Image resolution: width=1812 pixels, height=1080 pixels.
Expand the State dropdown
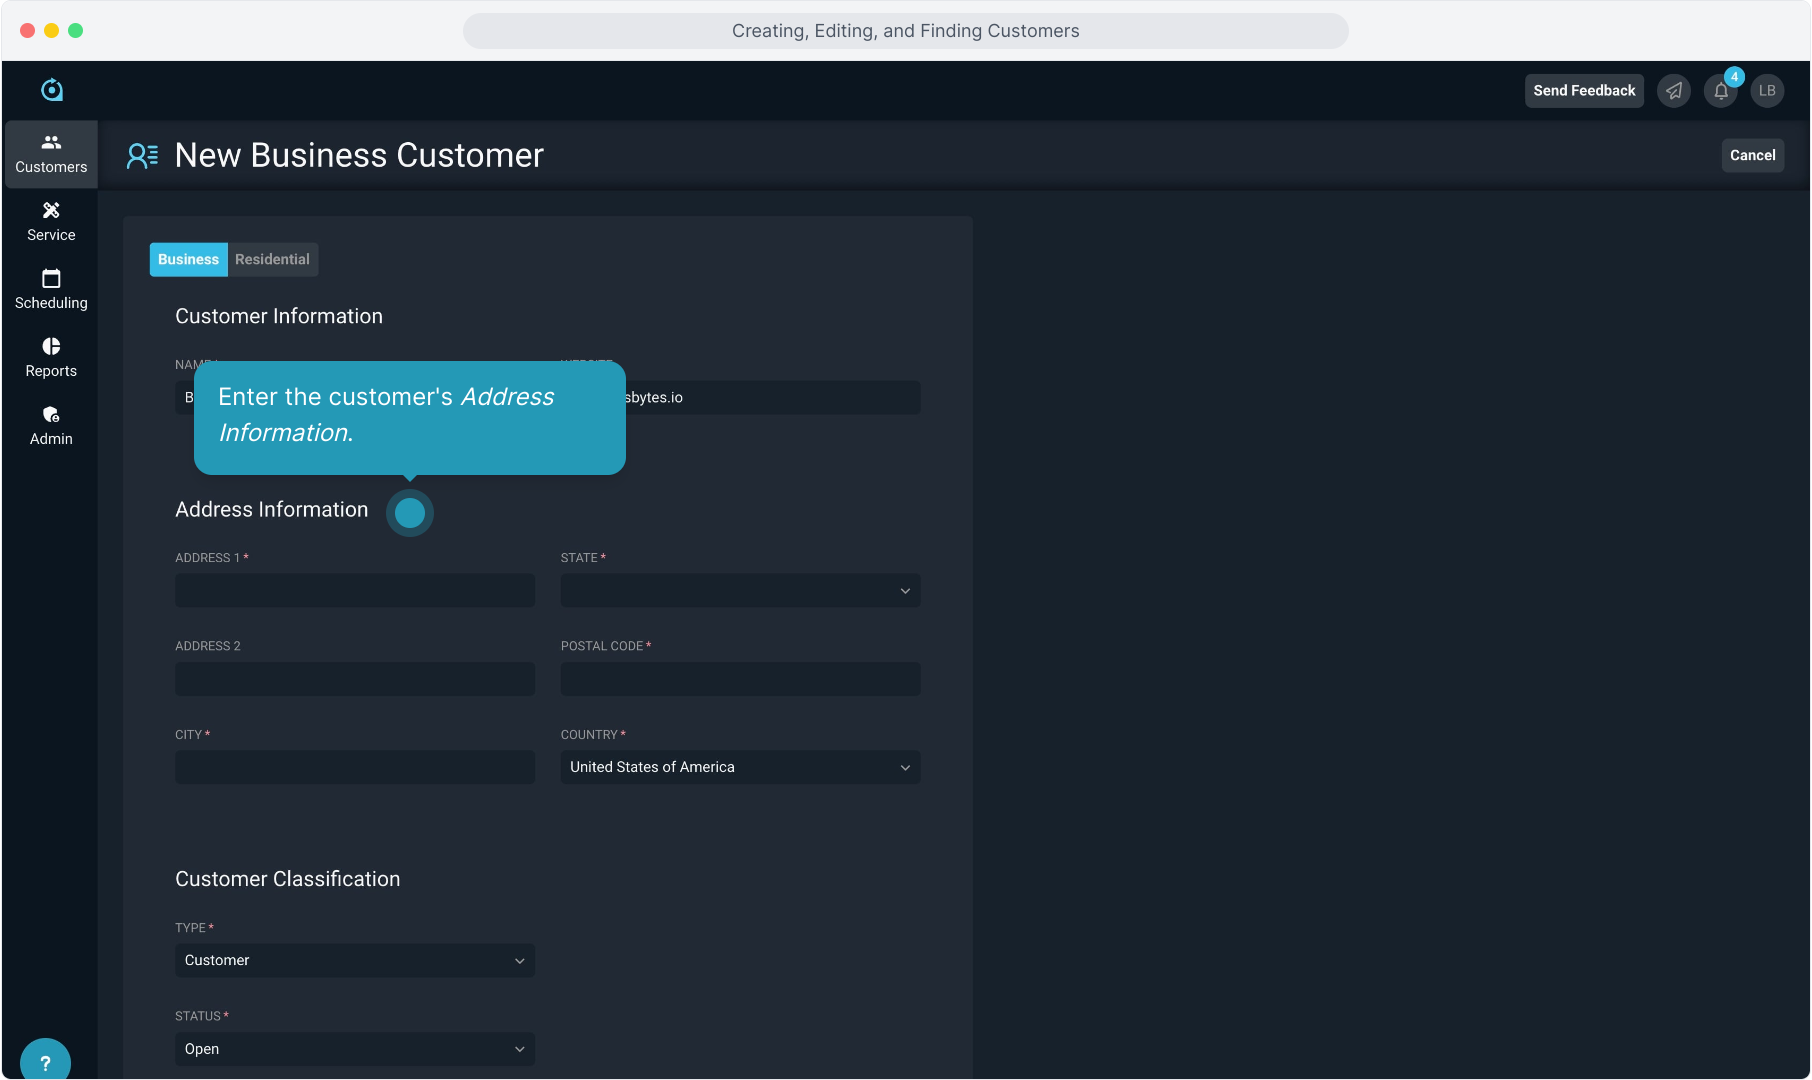[740, 591]
